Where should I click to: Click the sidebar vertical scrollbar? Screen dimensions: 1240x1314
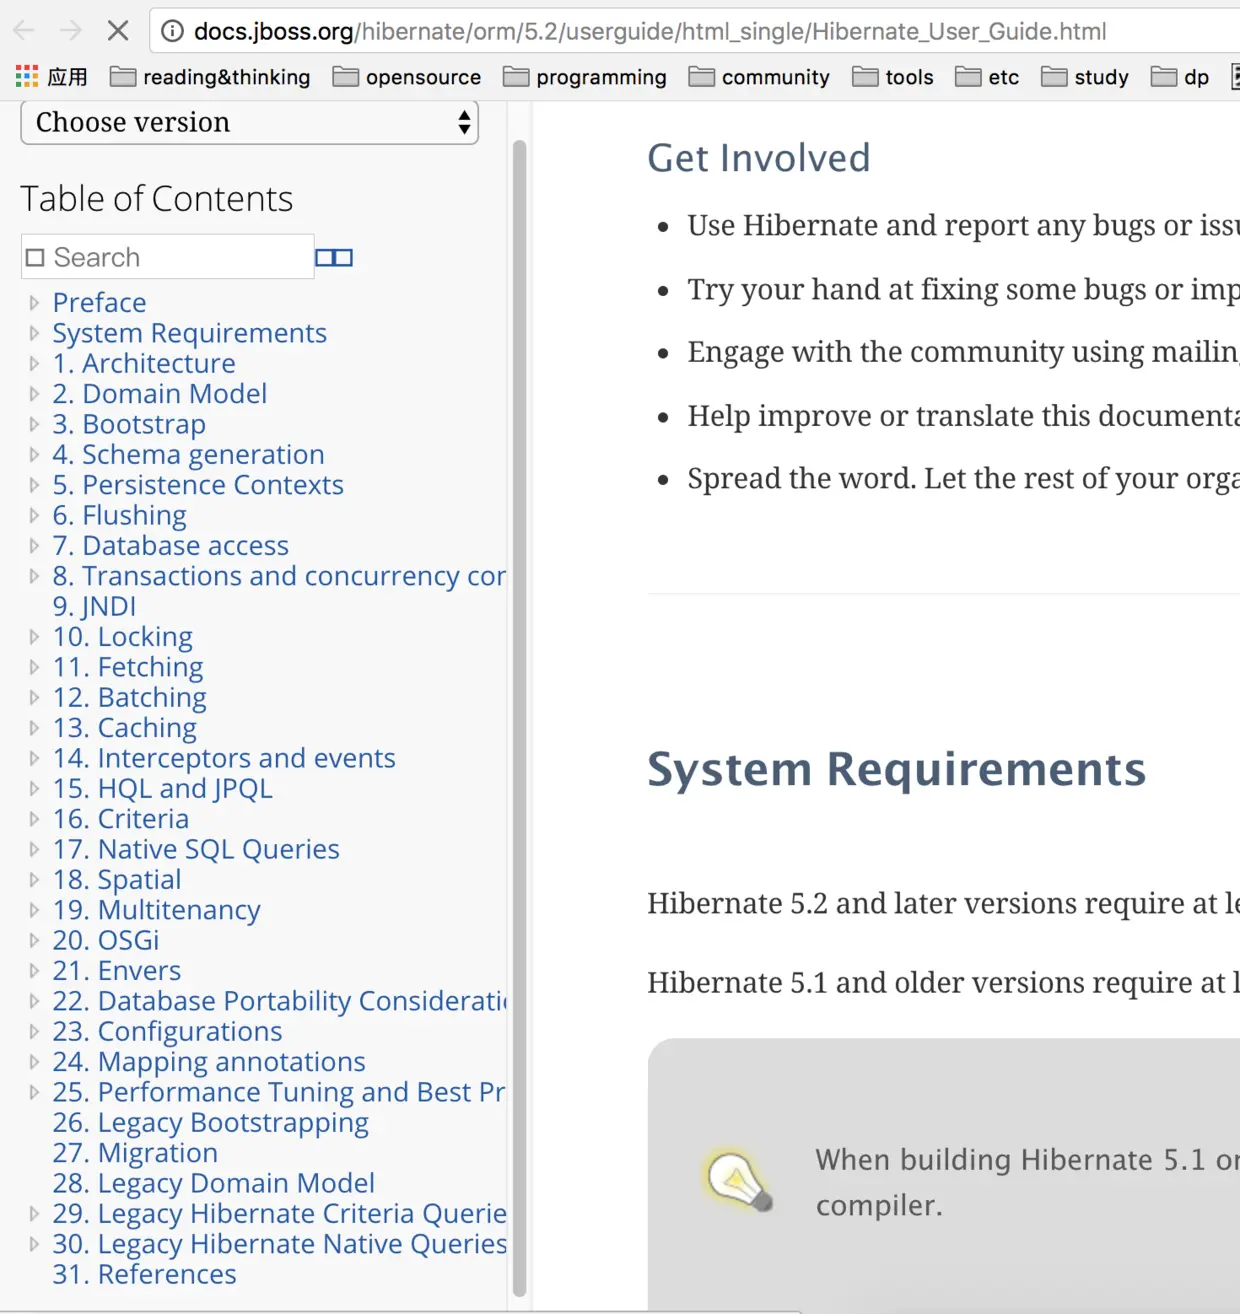pos(519,718)
